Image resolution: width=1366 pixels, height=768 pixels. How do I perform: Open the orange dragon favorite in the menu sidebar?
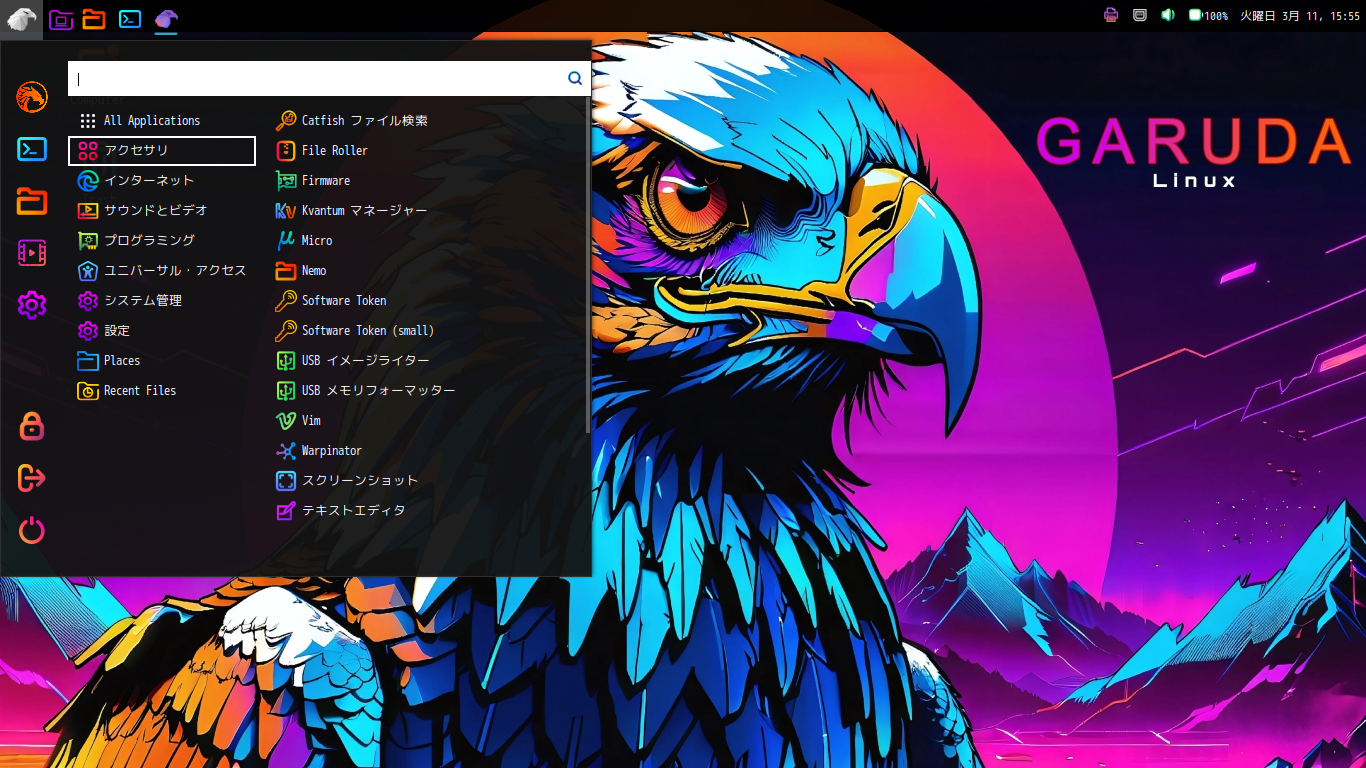coord(32,97)
